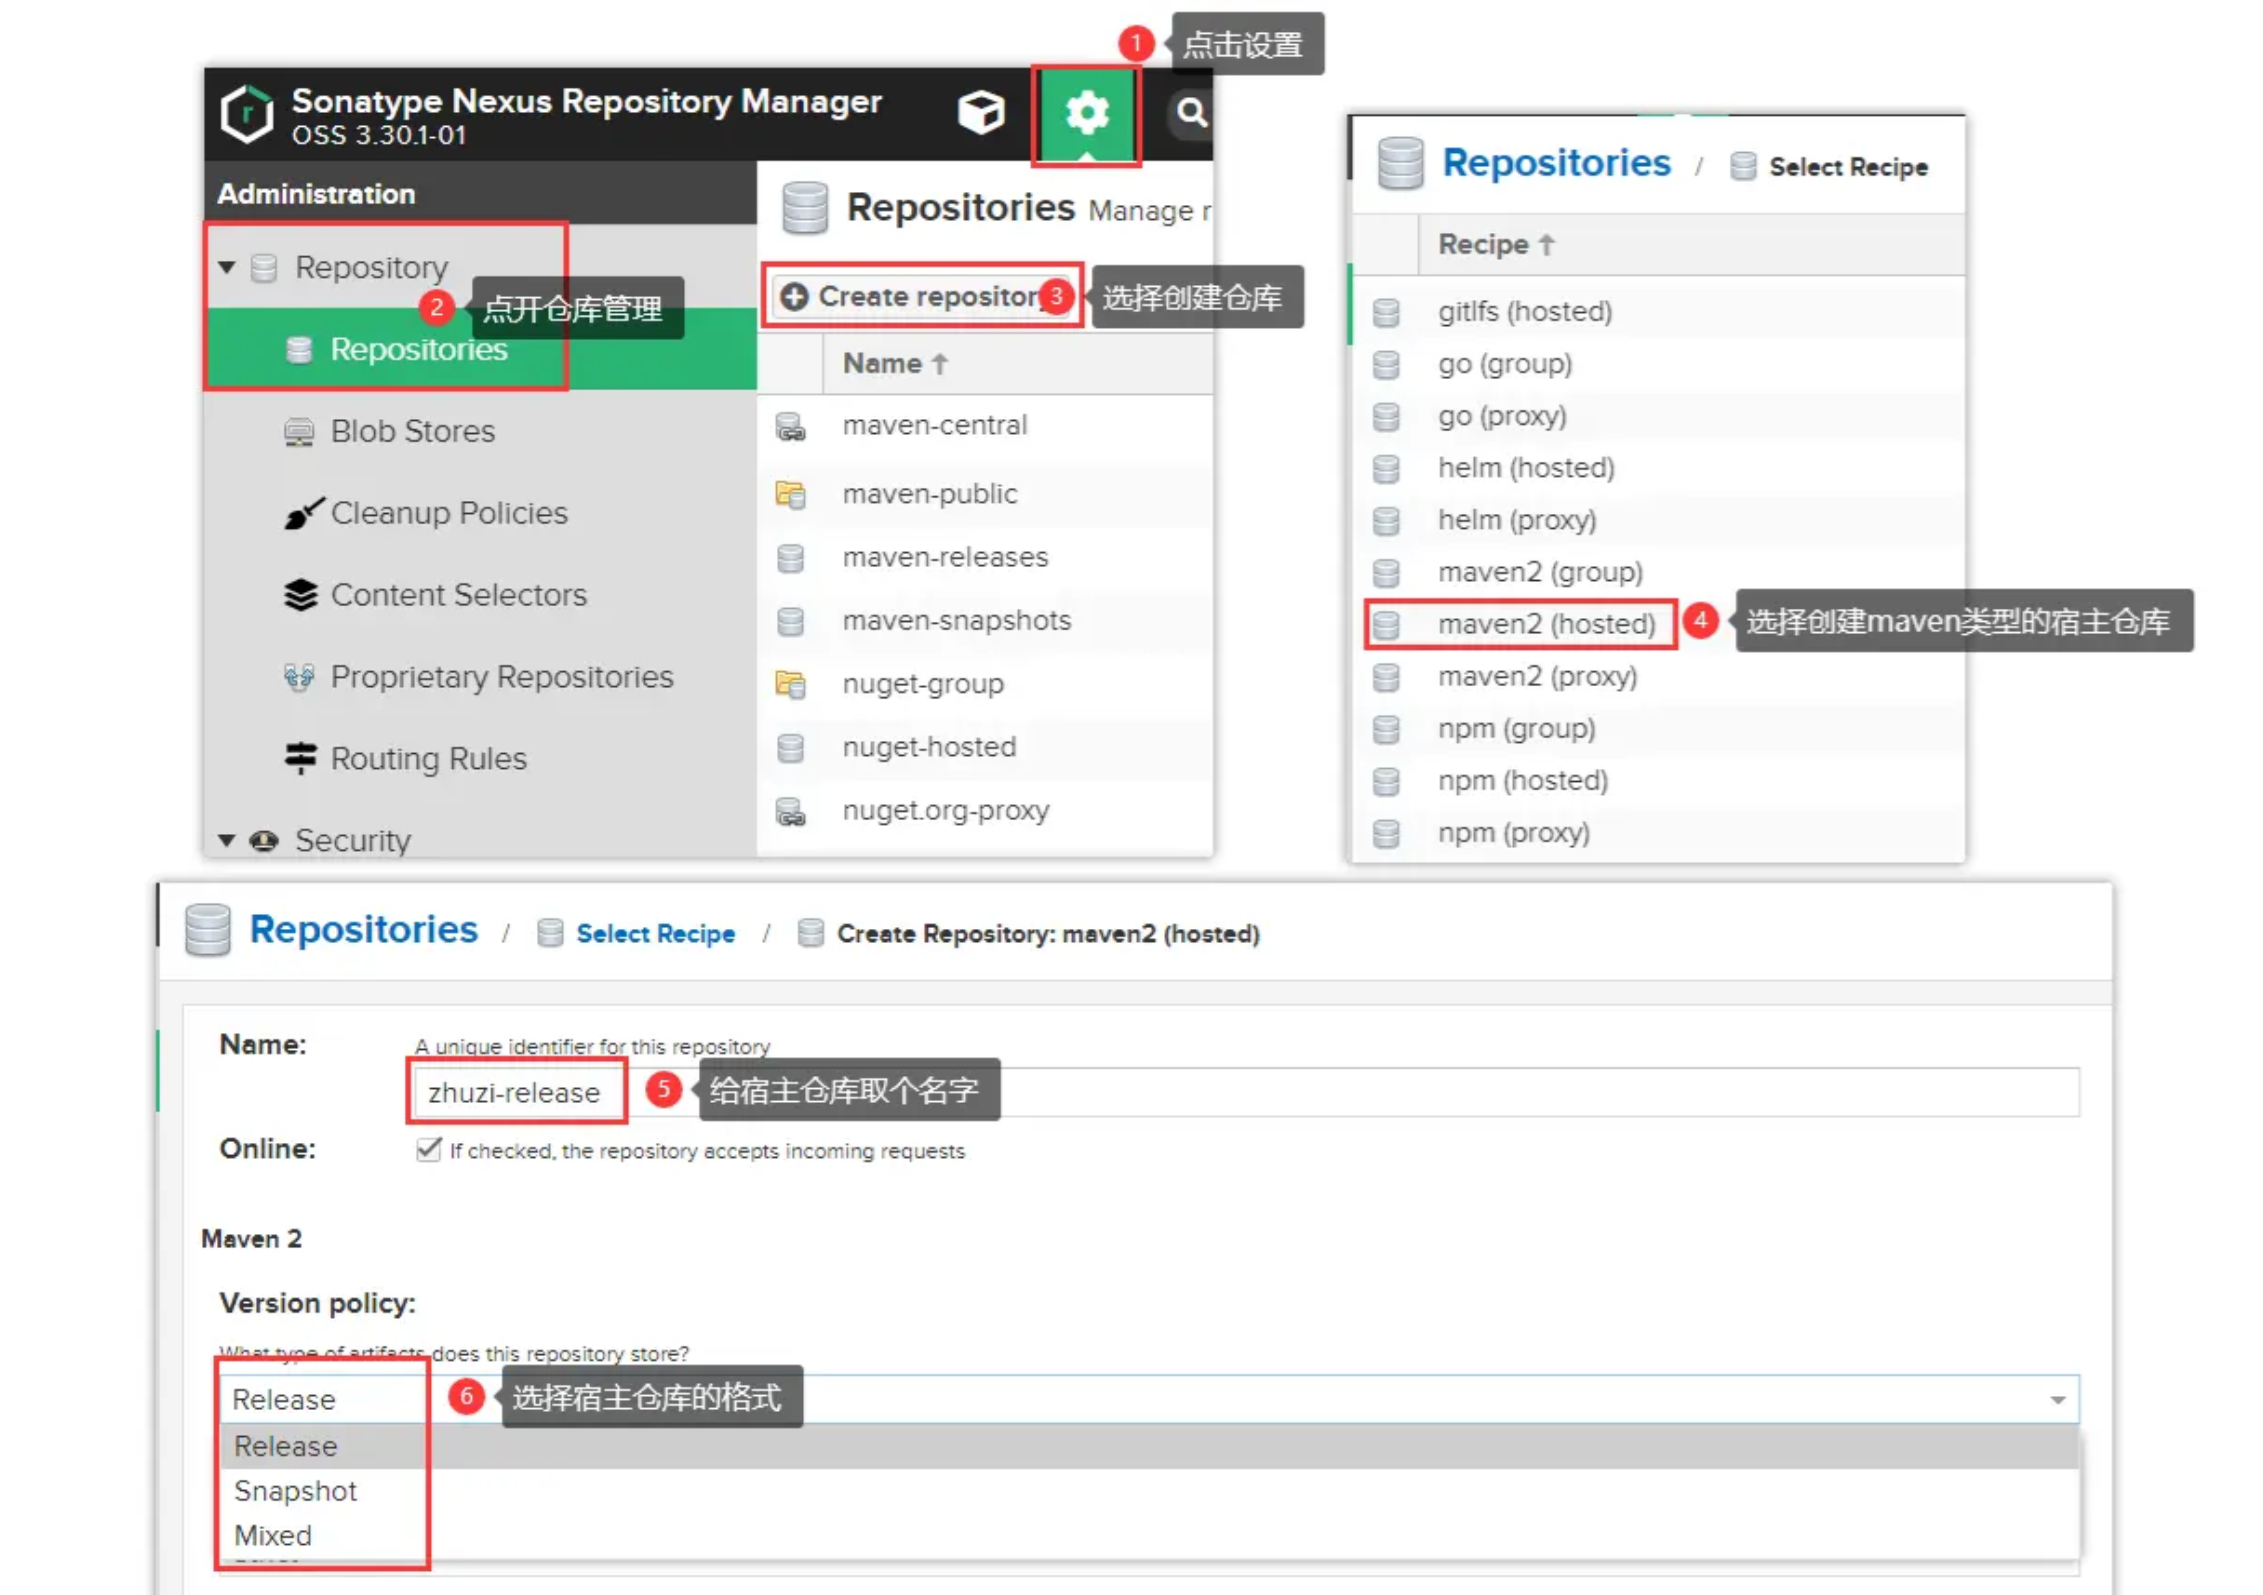Collapse the Repository tree node arrow
Screen dimensions: 2263x1595
tap(227, 267)
